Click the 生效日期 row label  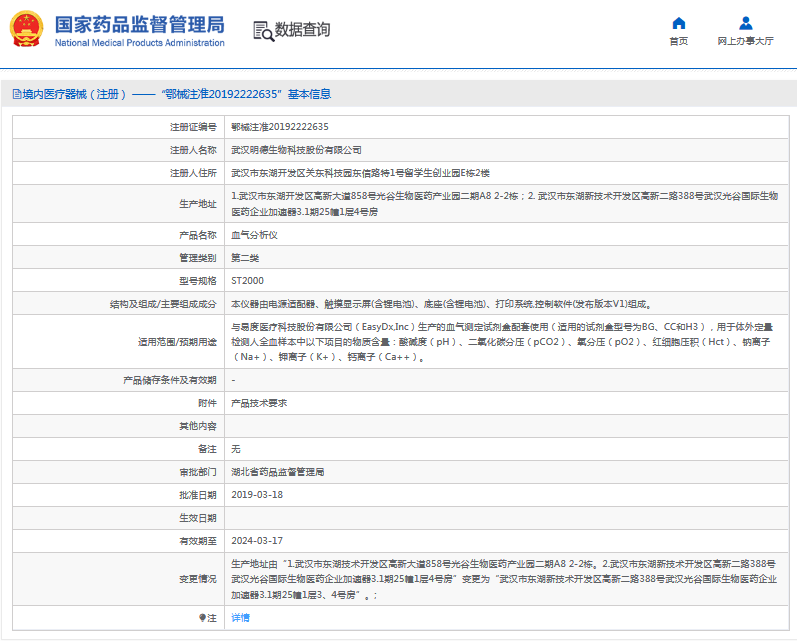pos(198,518)
